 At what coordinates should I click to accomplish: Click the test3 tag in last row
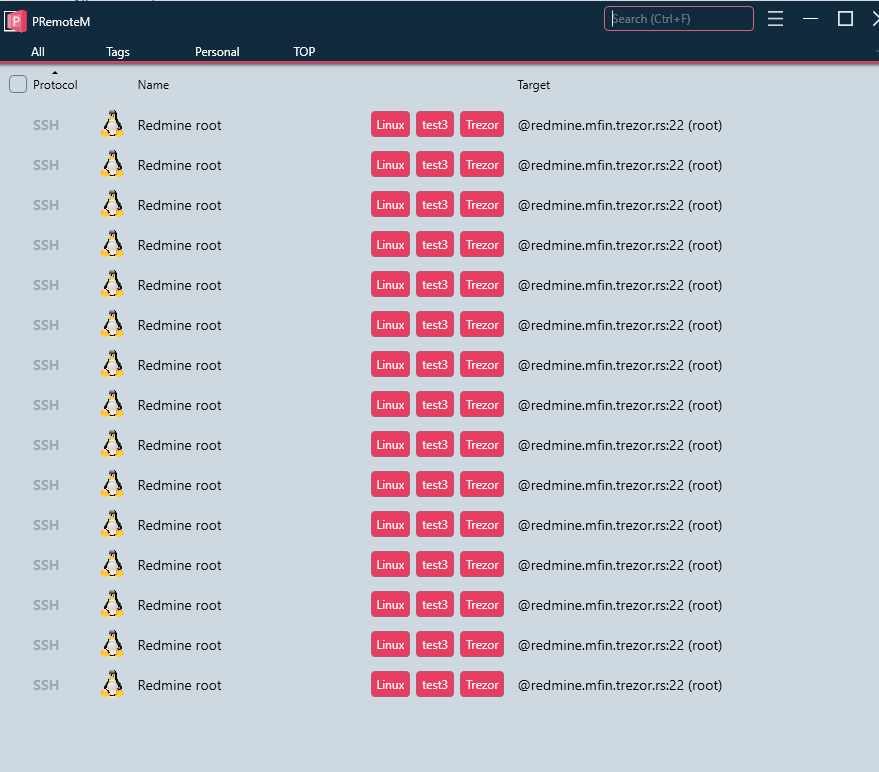[x=434, y=685]
